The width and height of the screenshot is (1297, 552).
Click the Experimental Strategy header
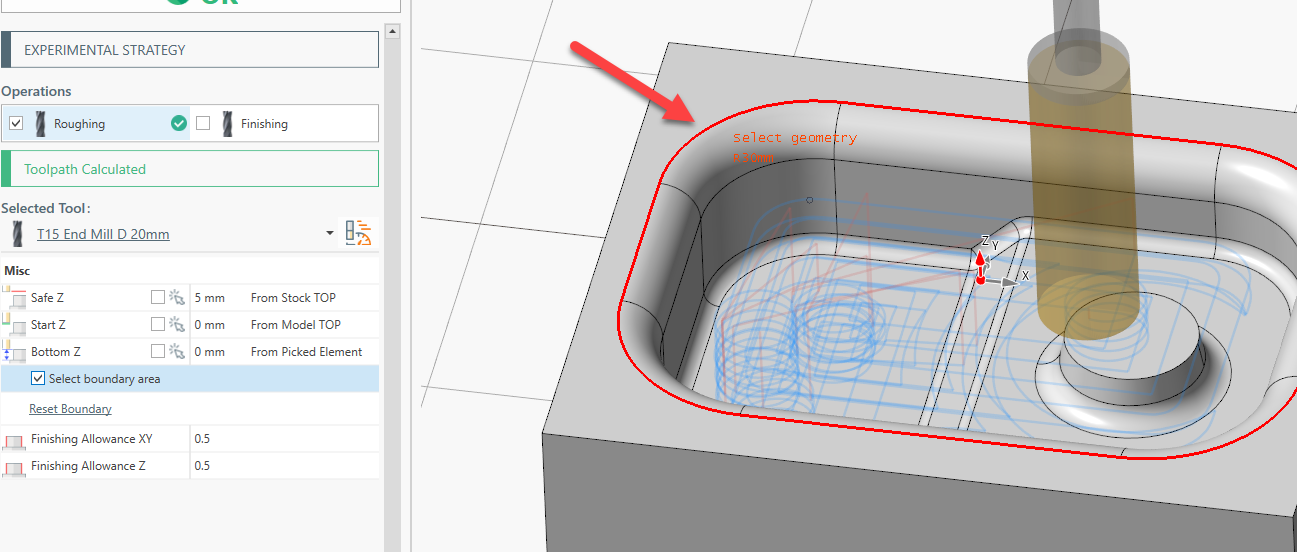(190, 50)
